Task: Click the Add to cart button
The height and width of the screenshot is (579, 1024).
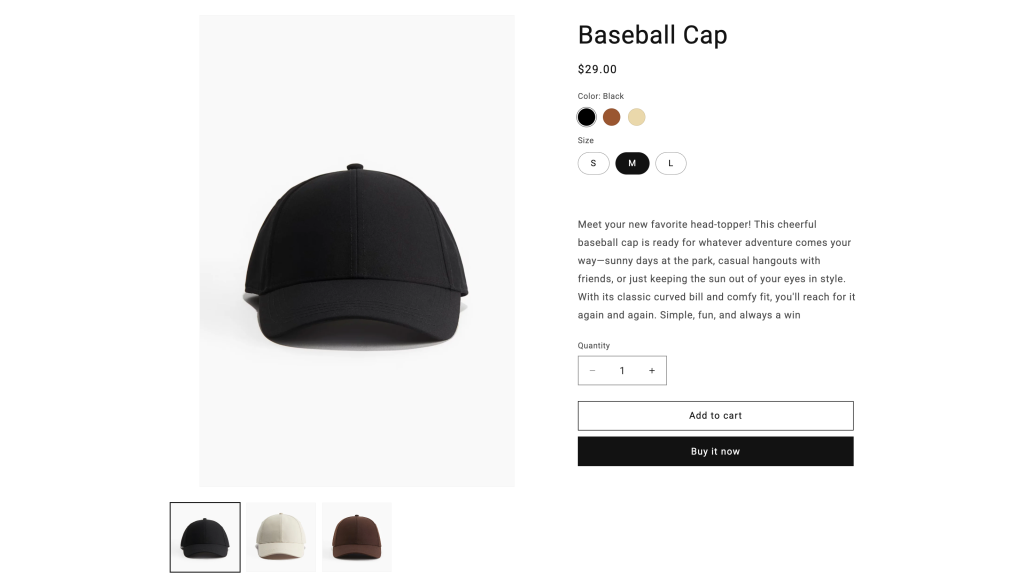Action: point(715,416)
